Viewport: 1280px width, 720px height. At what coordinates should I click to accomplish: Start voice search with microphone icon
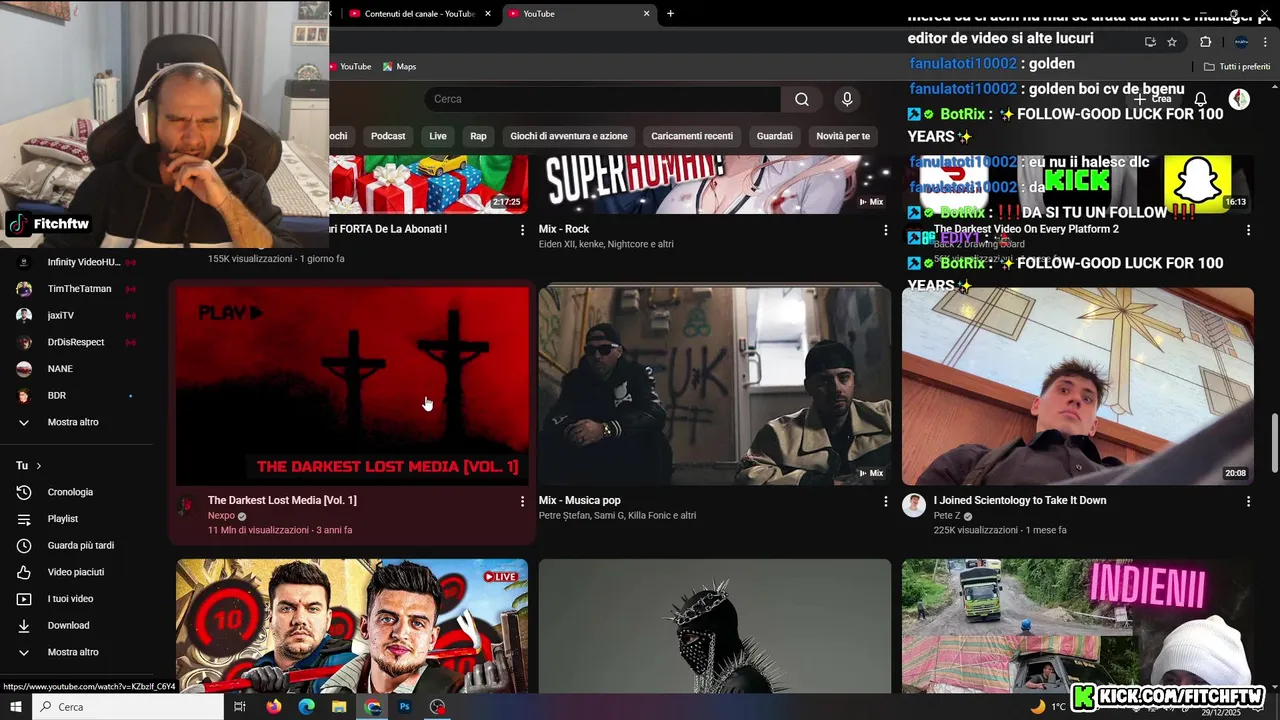pos(847,99)
